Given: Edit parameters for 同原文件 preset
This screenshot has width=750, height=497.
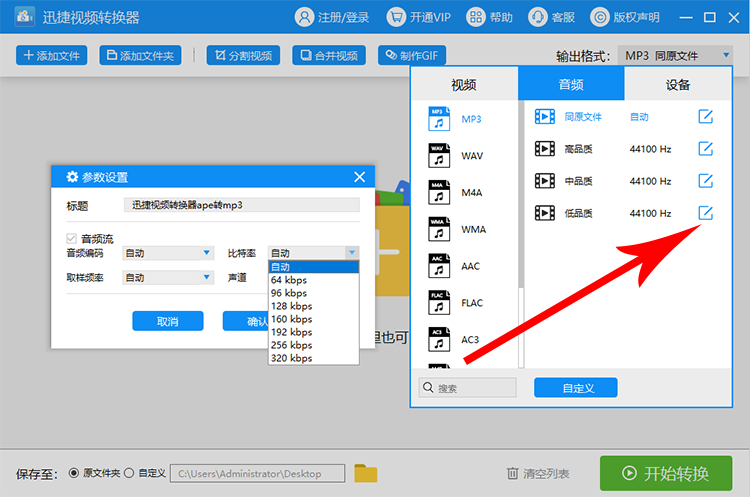Looking at the screenshot, I should [706, 116].
